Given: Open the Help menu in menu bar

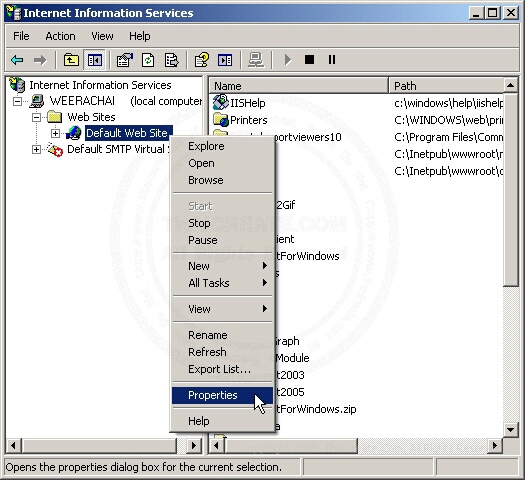Looking at the screenshot, I should 140,36.
